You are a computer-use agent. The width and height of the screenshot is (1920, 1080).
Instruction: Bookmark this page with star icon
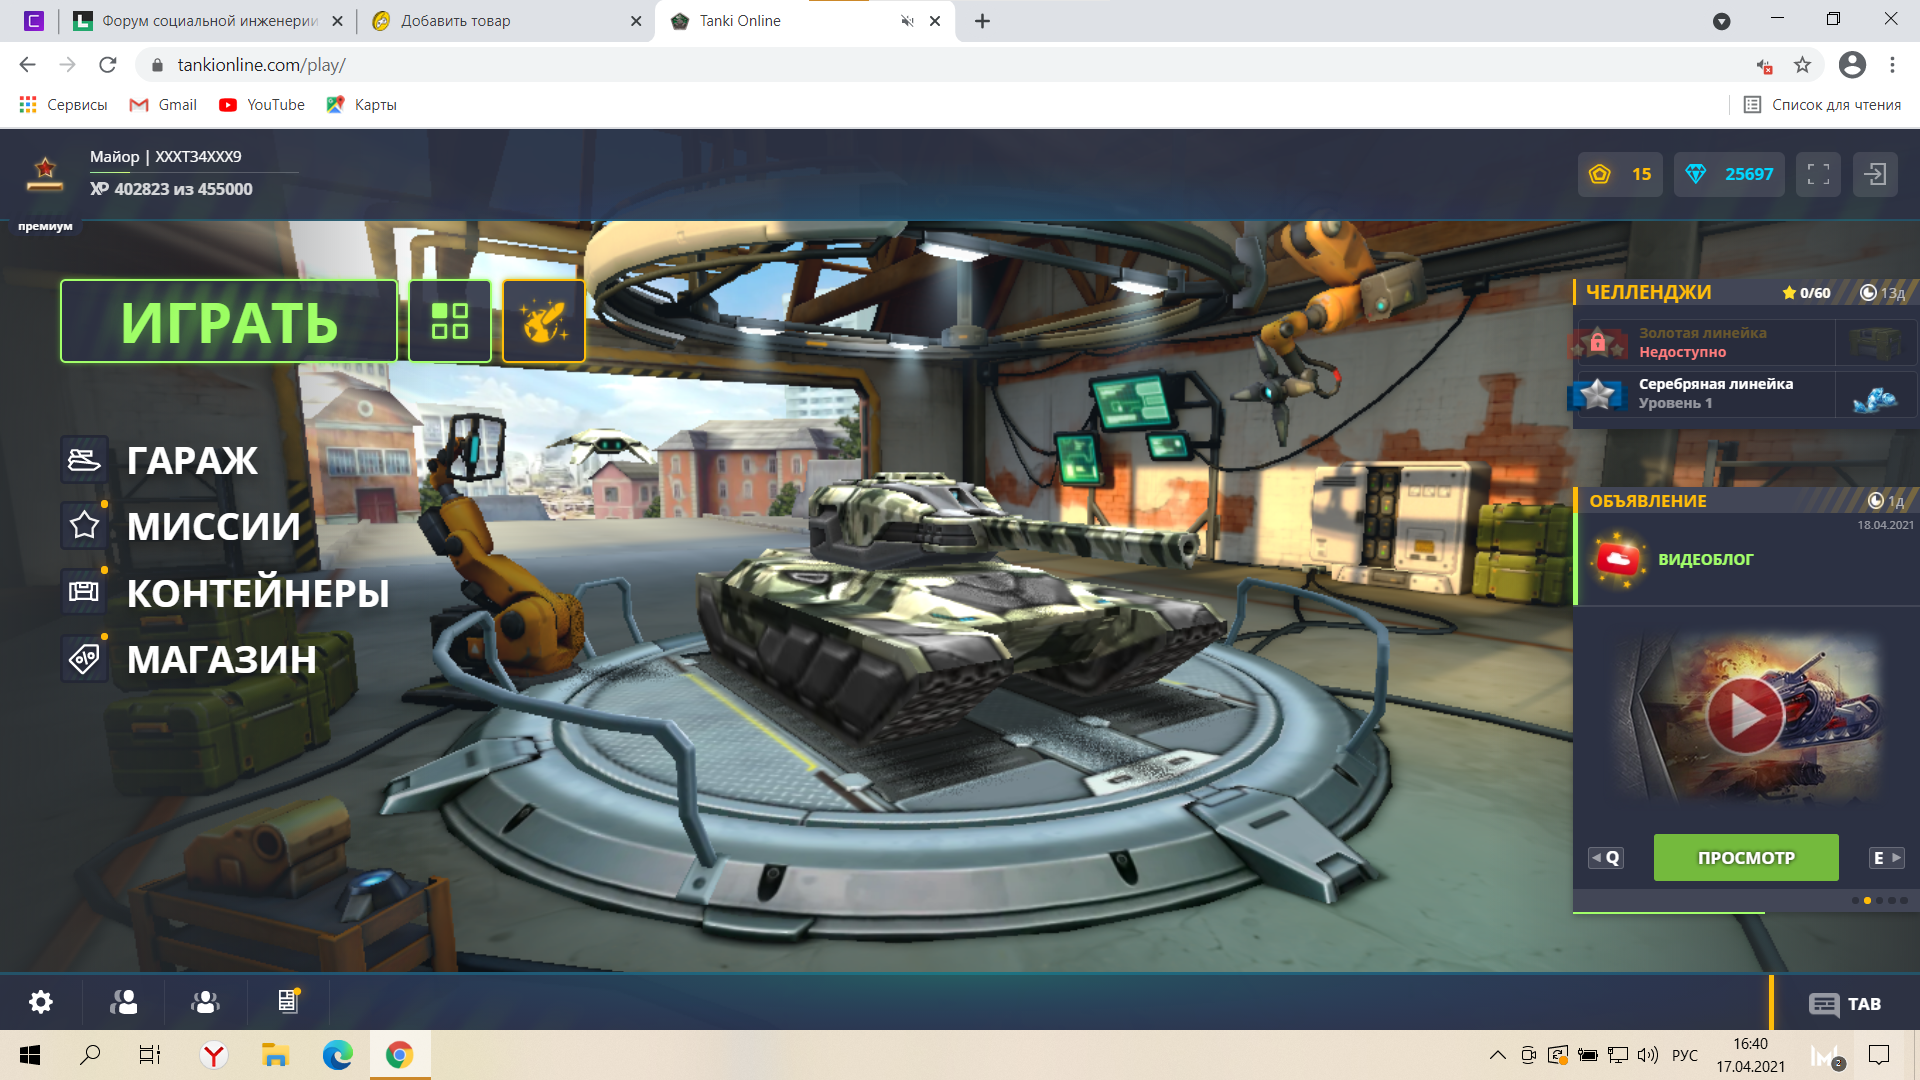coord(1802,65)
